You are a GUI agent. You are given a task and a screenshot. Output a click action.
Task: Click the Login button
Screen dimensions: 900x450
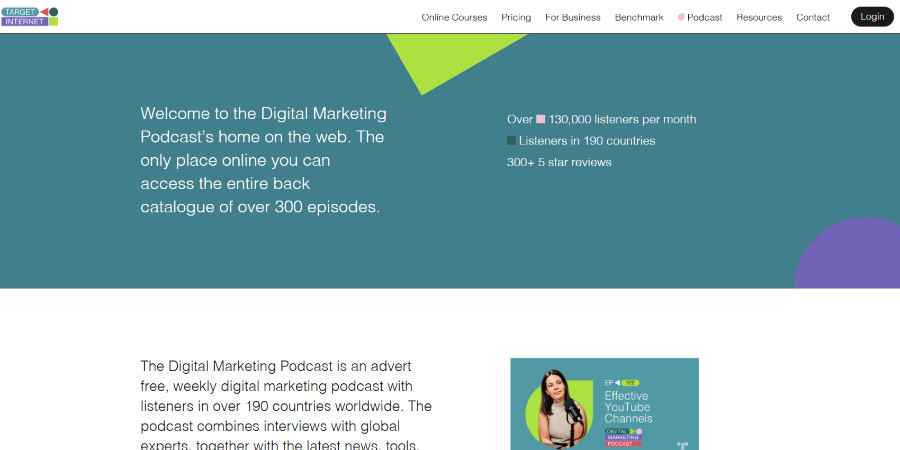pos(872,17)
